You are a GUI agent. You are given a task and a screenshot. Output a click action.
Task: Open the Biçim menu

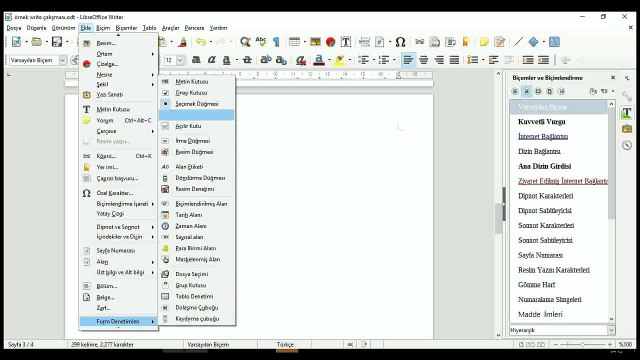click(103, 28)
